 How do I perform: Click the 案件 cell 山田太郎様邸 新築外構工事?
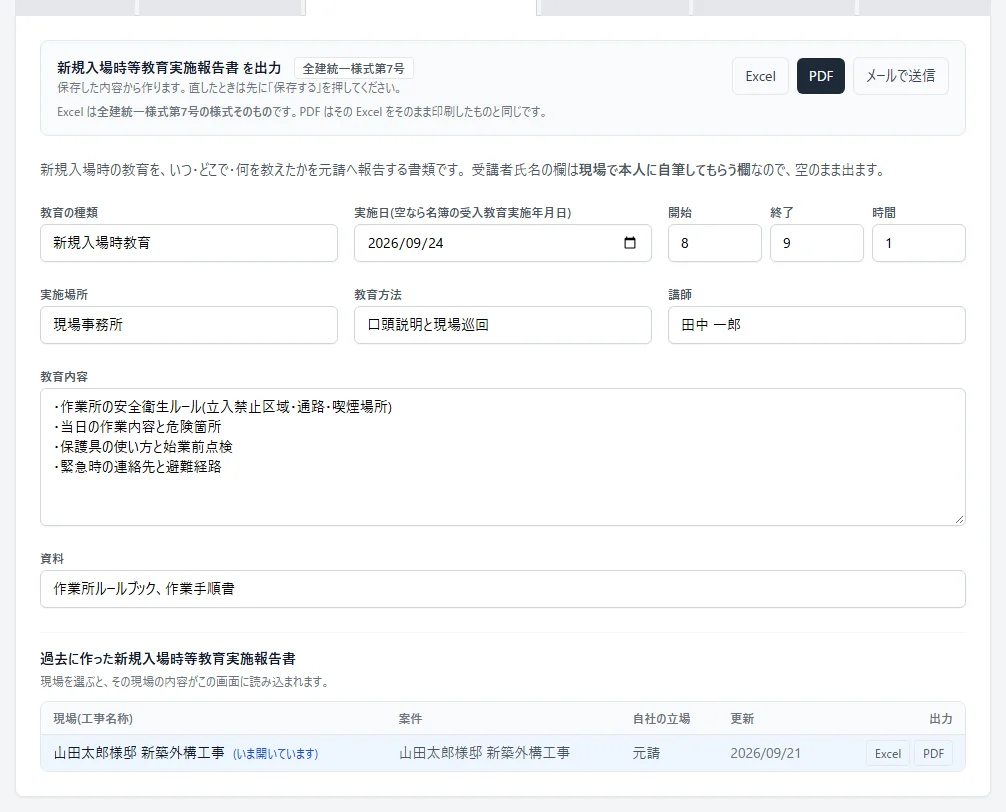coord(484,753)
